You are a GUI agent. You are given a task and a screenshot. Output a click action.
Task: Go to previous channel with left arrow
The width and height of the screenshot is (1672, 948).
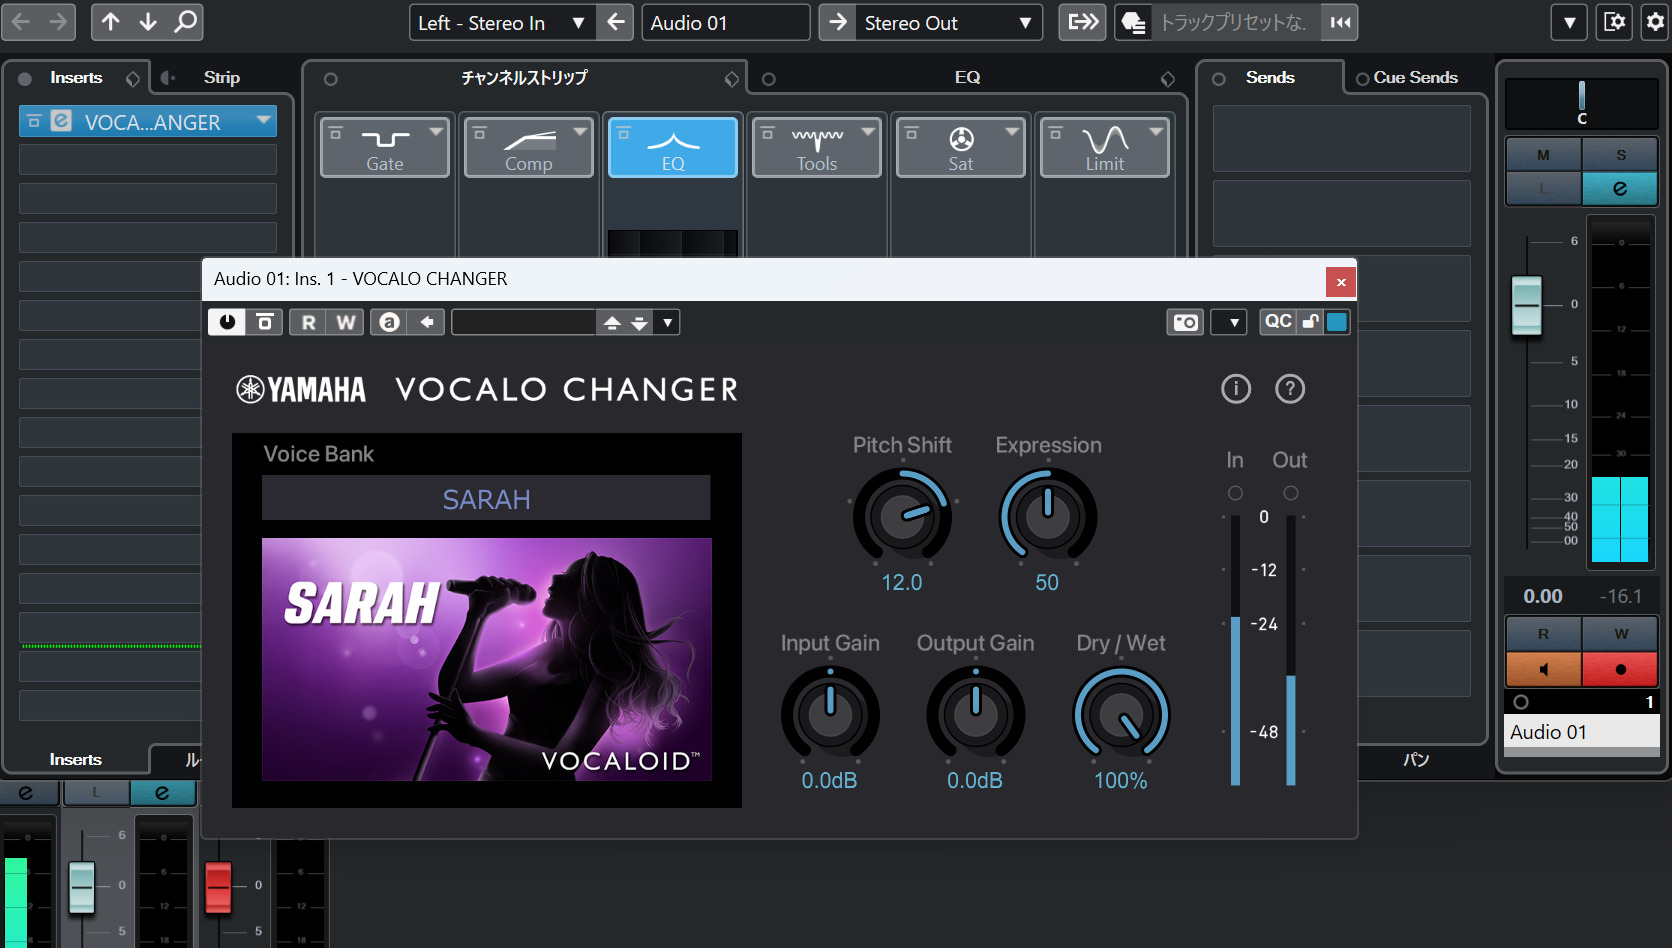coord(21,22)
